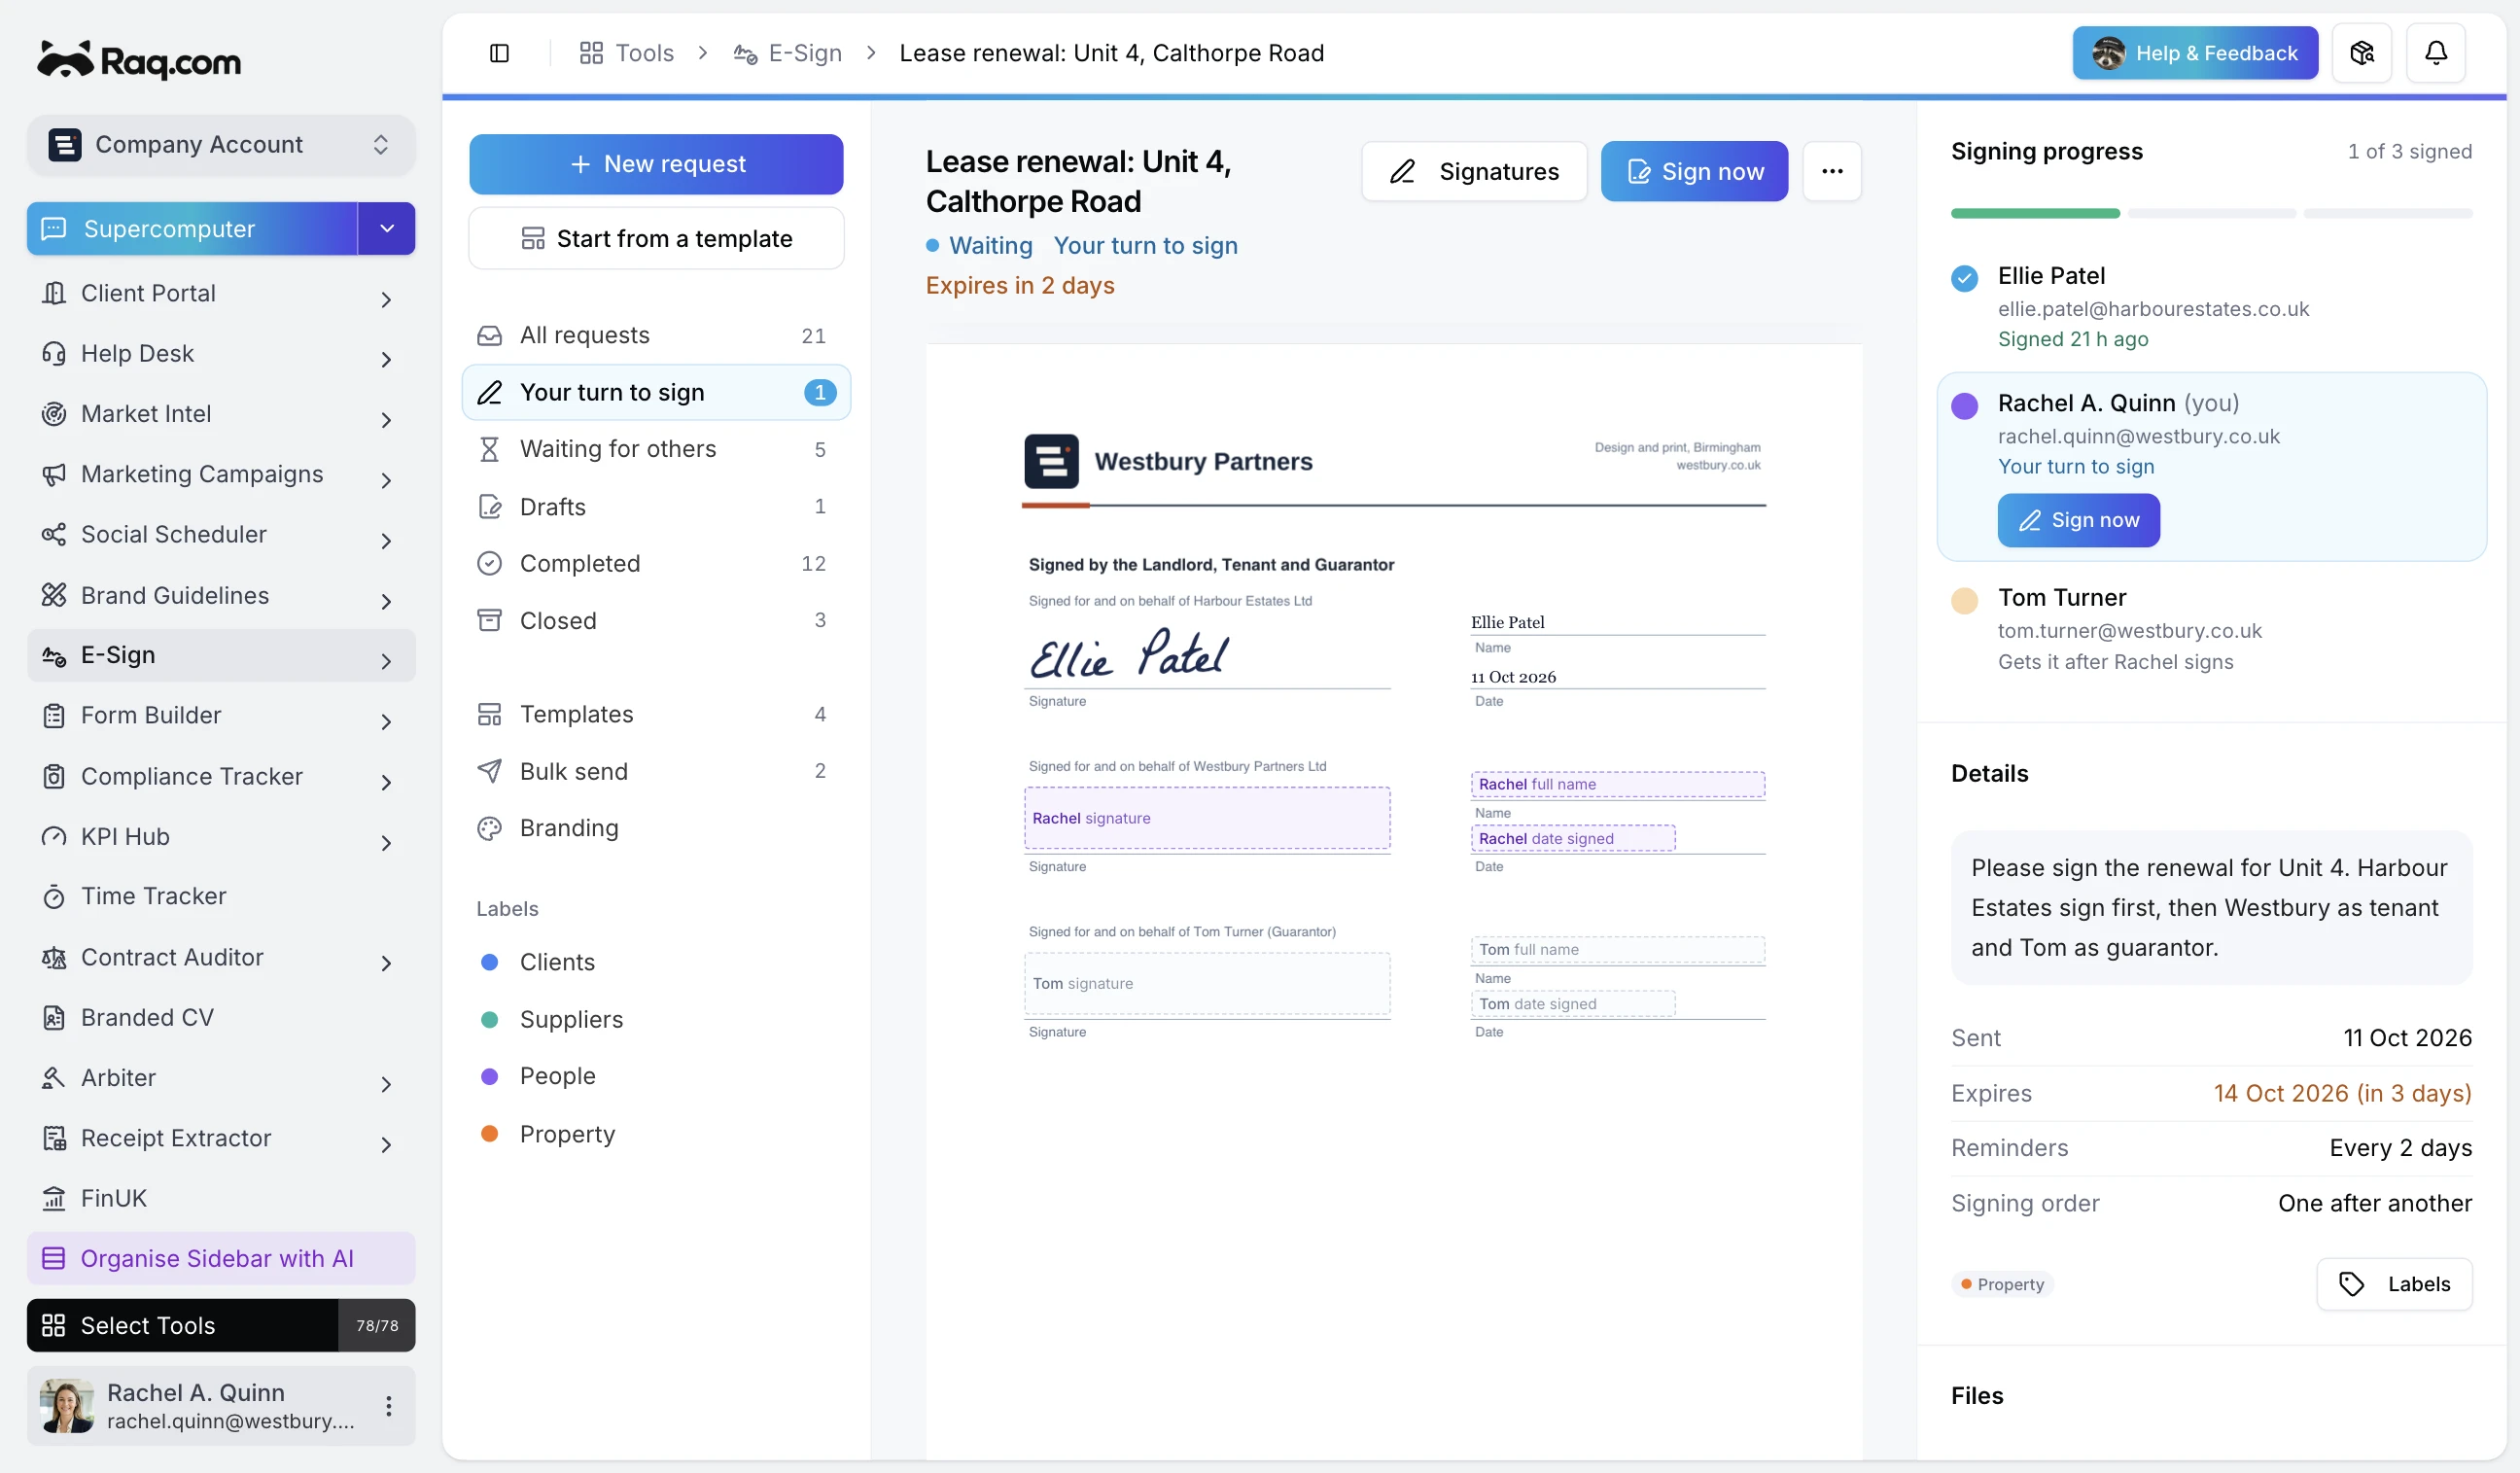Open Rachel A. Quinn account menu dots

click(389, 1406)
